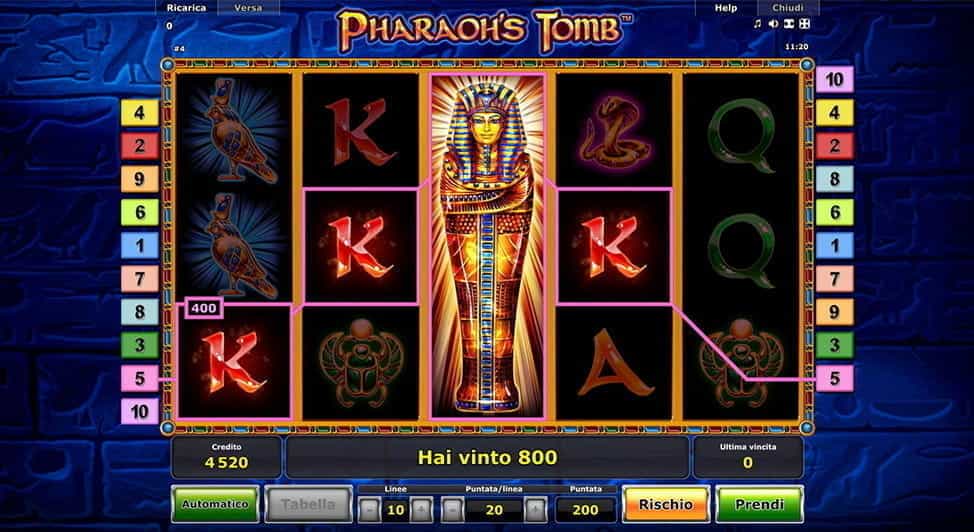Increase Linee with the plus button
This screenshot has height=532, width=974.
pyautogui.click(x=421, y=510)
